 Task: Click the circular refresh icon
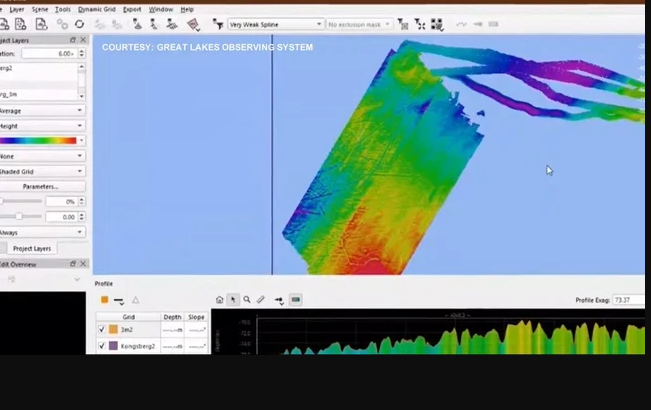pos(79,24)
